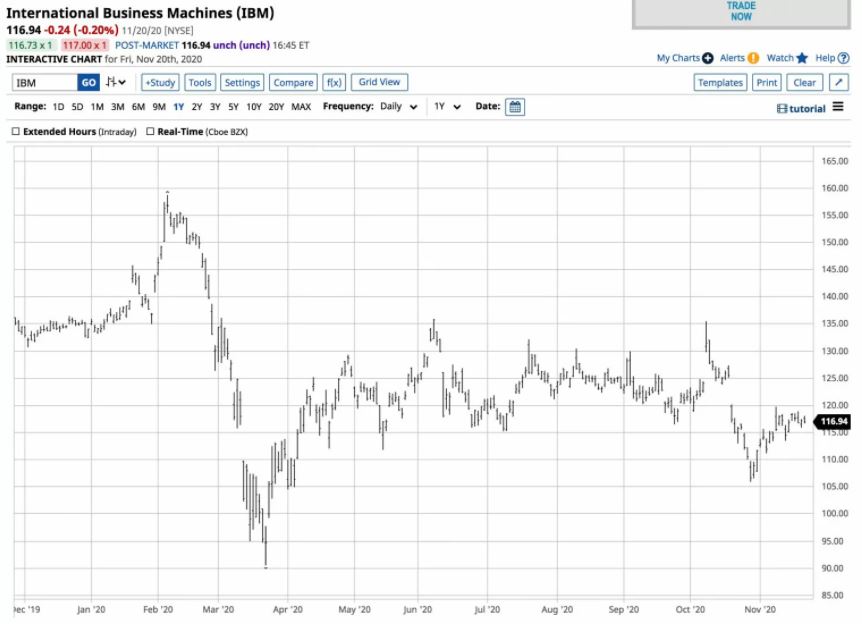The width and height of the screenshot is (862, 624).
Task: Click the orange Alerts exclamation icon
Action: click(753, 58)
